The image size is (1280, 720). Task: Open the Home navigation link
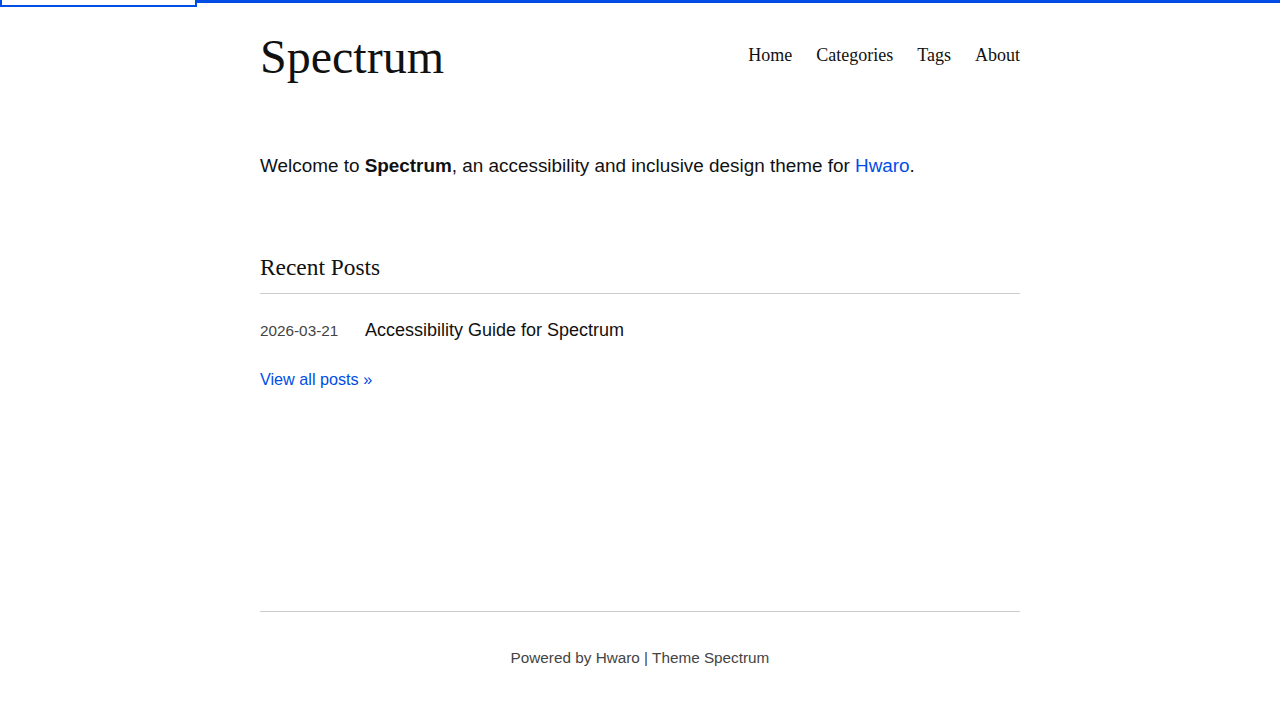[769, 55]
